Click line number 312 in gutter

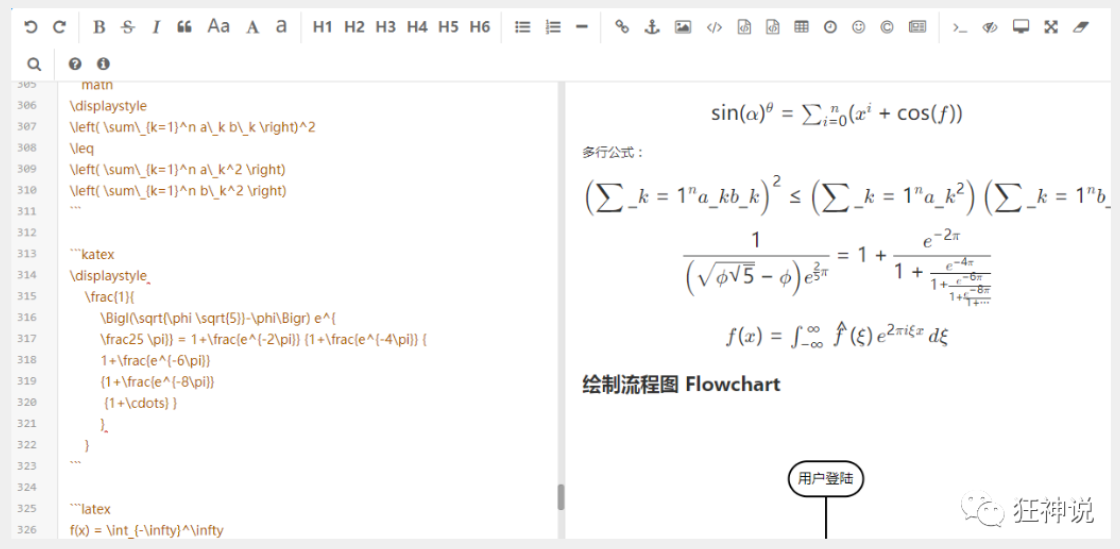click(x=26, y=233)
